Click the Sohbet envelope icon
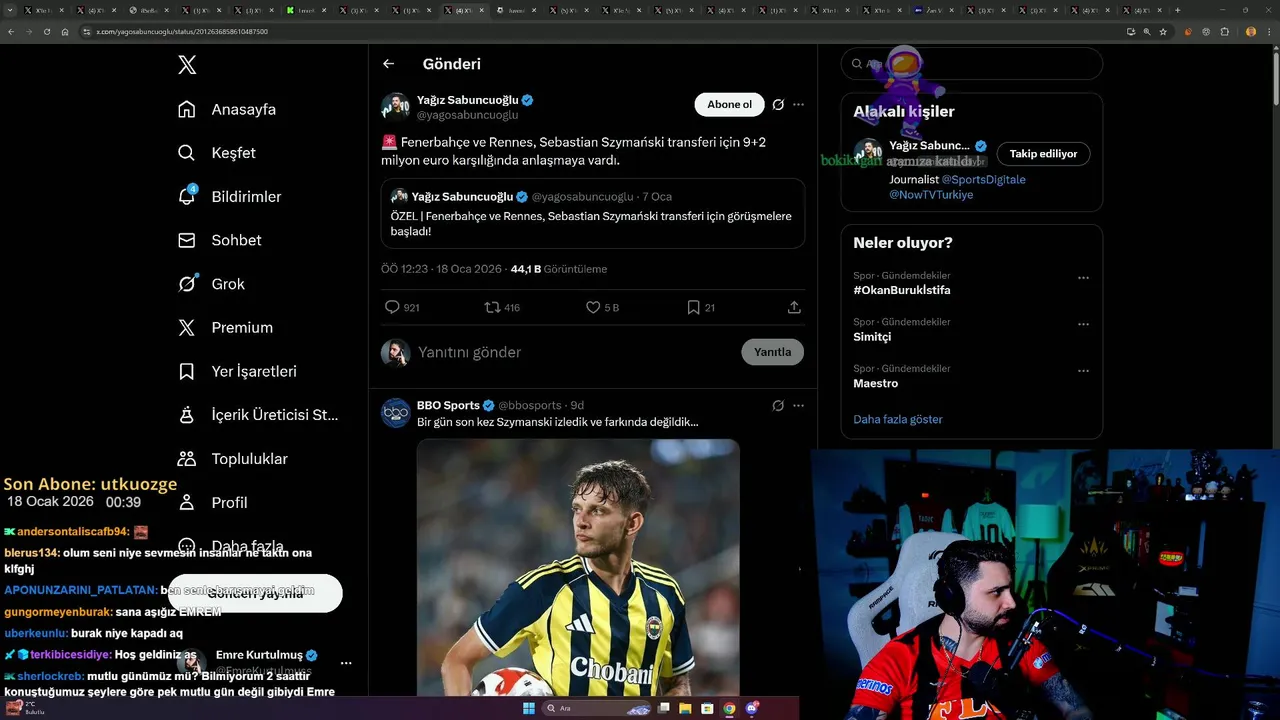Viewport: 1280px width, 720px height. tap(187, 240)
